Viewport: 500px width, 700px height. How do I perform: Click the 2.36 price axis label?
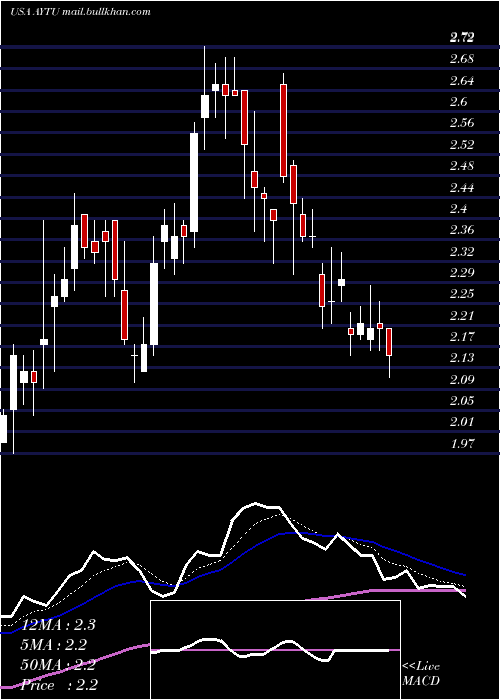pyautogui.click(x=462, y=229)
